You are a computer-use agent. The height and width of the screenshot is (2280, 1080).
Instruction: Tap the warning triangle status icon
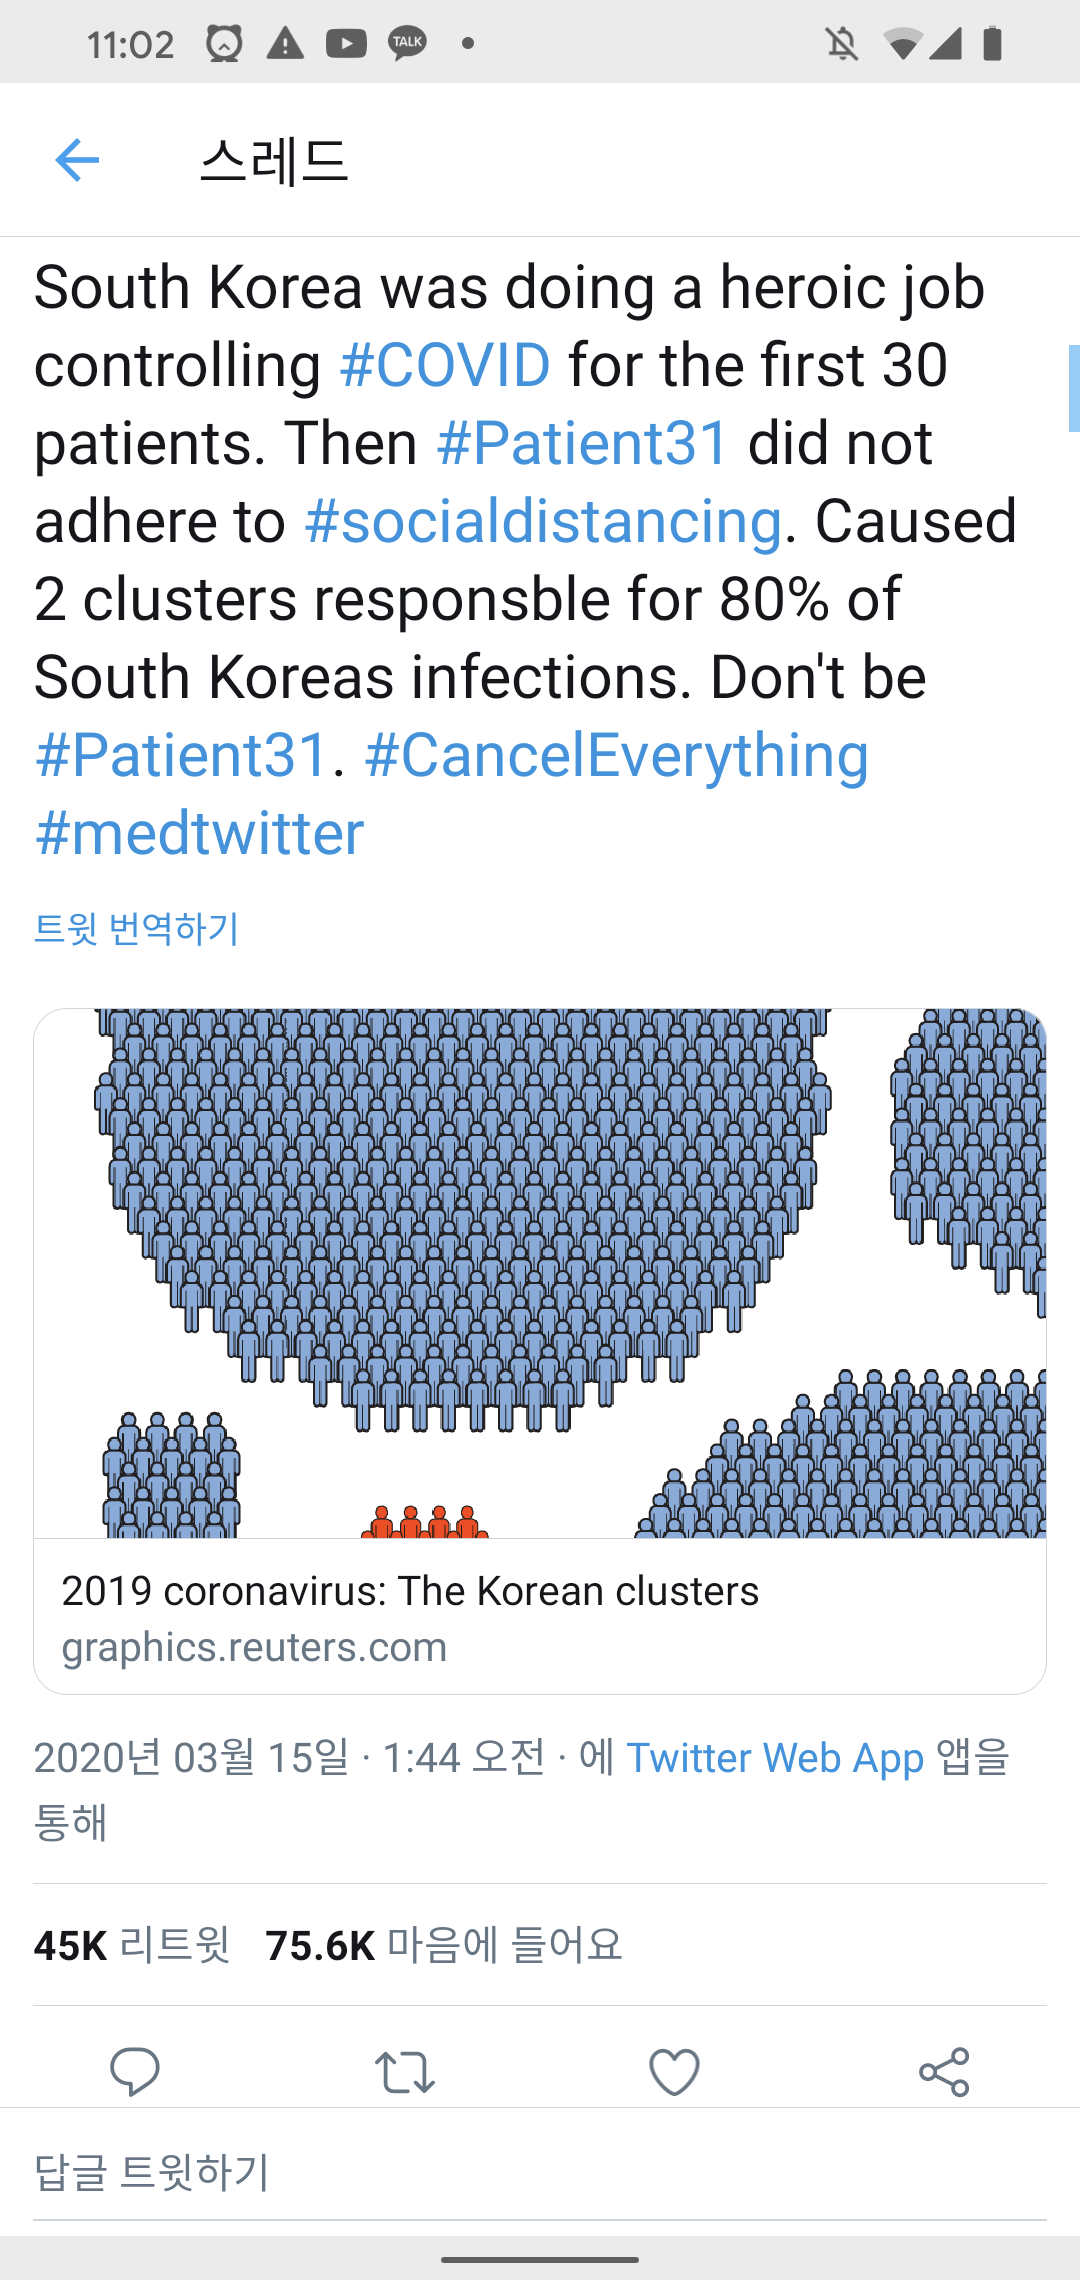tap(285, 44)
